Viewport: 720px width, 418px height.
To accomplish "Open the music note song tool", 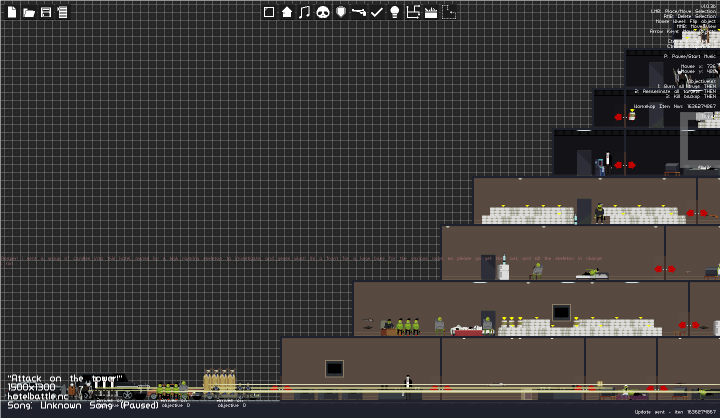I will 304,12.
